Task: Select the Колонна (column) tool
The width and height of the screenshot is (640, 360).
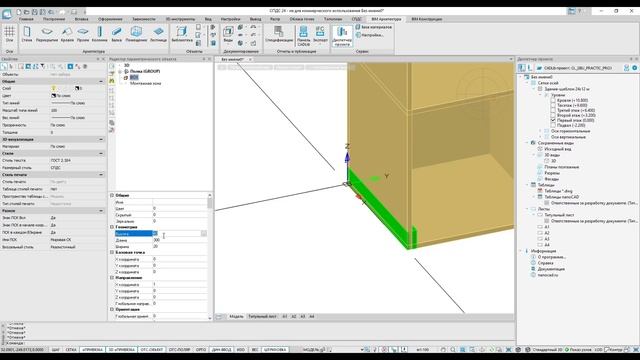Action: click(100, 34)
